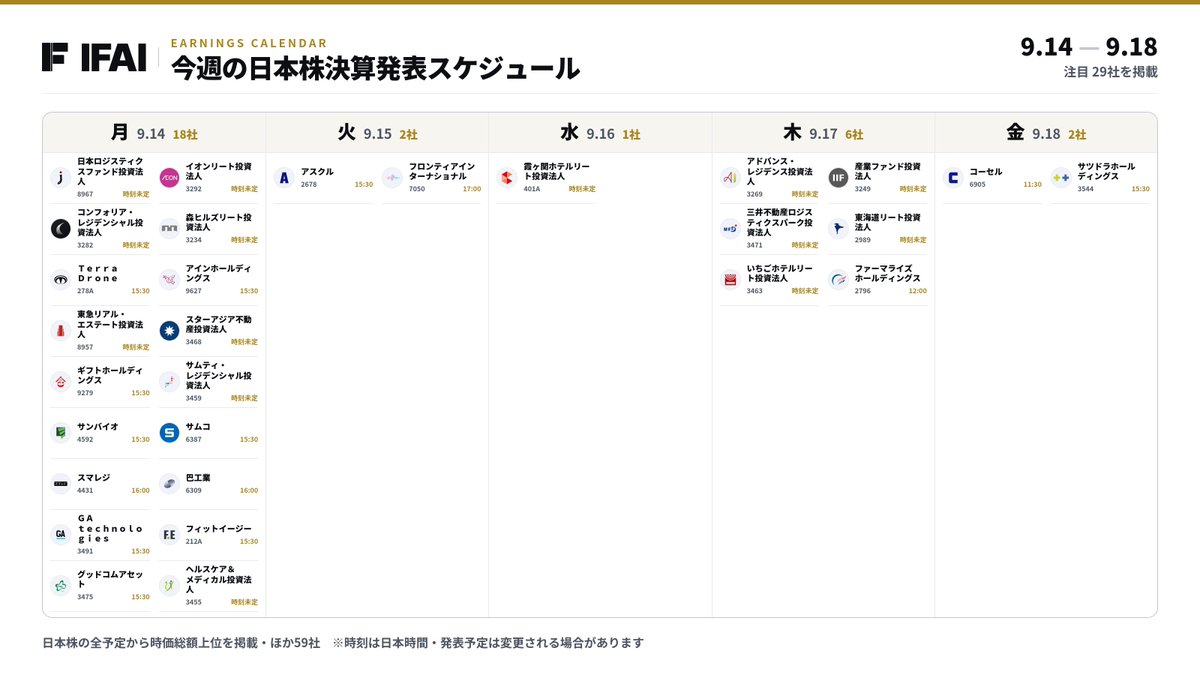The image size is (1200, 675).
Task: Click the GA technologies logo icon
Action: (x=61, y=535)
